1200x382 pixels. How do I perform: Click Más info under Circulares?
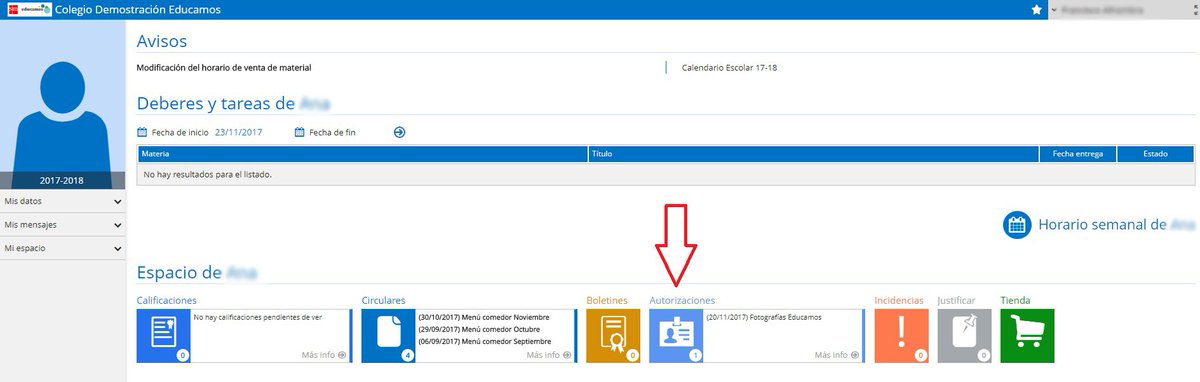tap(549, 354)
